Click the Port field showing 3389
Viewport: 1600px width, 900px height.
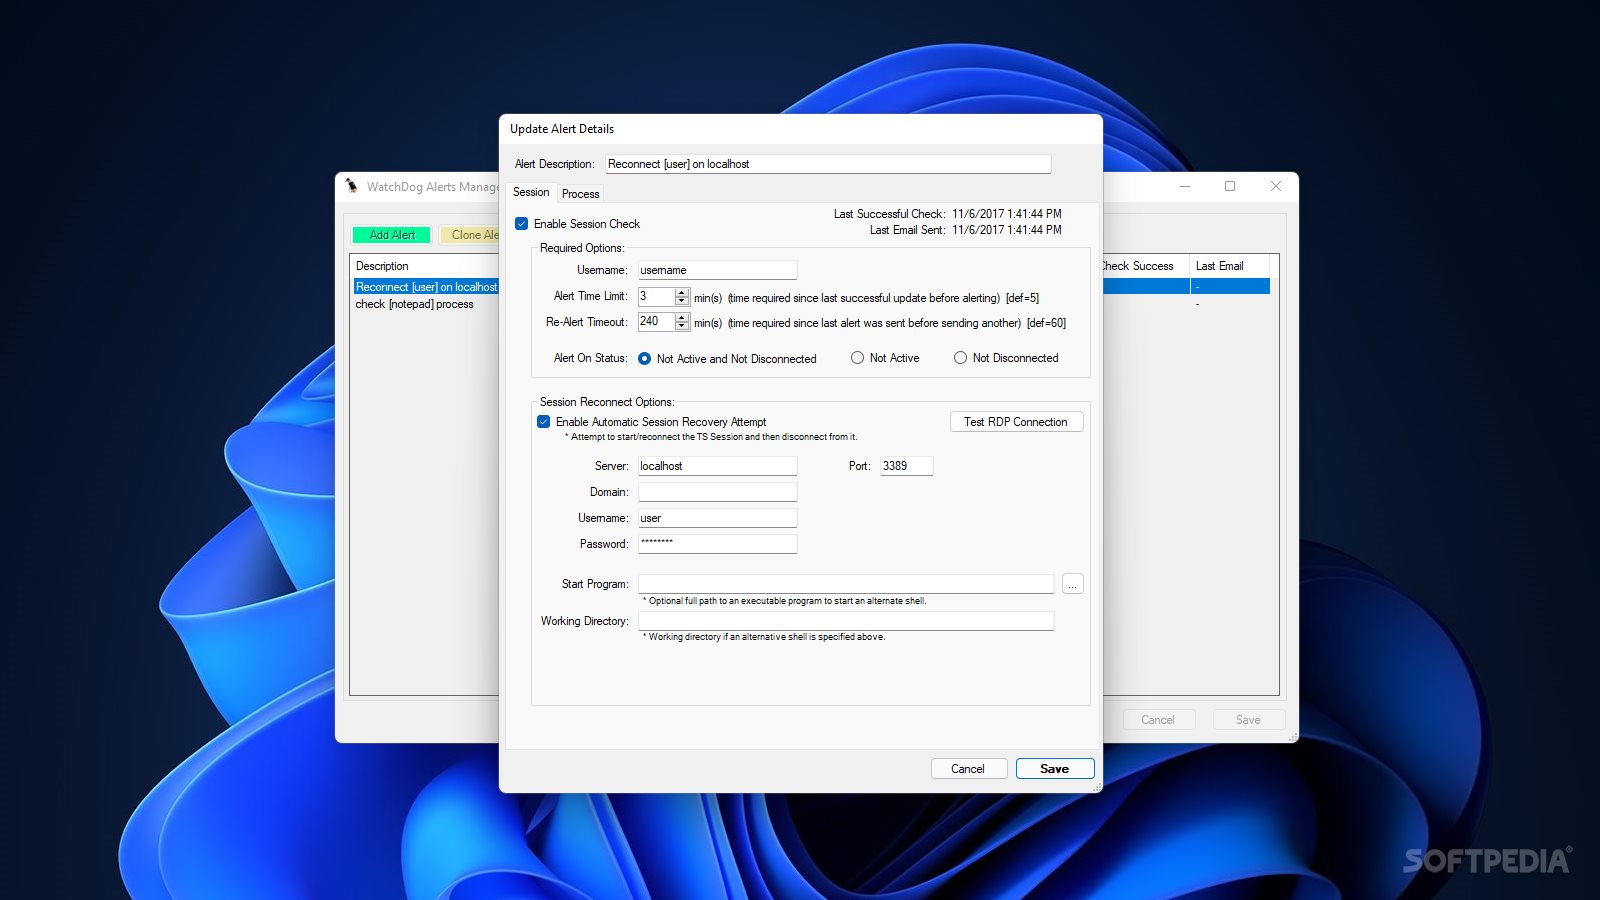[906, 466]
